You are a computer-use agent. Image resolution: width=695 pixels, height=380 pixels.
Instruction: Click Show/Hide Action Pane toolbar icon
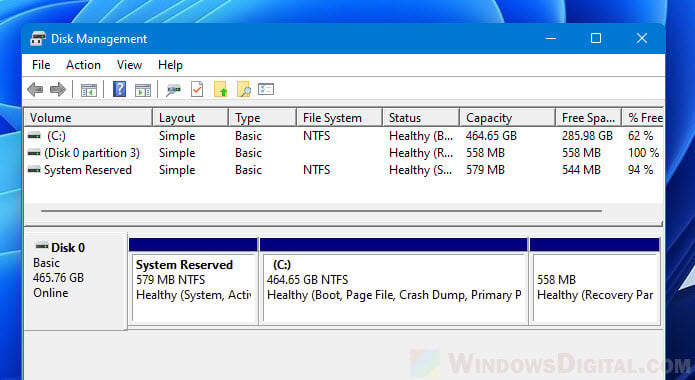pyautogui.click(x=143, y=90)
